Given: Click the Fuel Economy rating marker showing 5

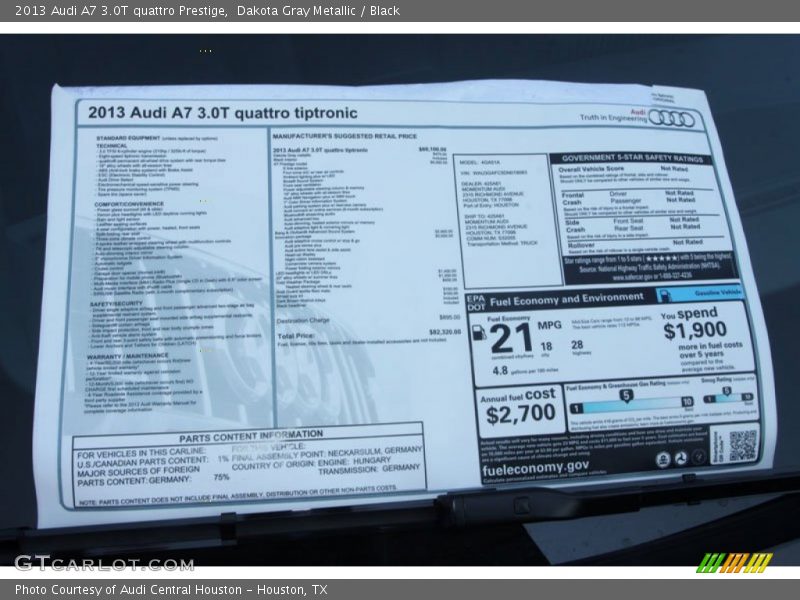Looking at the screenshot, I should [x=626, y=395].
